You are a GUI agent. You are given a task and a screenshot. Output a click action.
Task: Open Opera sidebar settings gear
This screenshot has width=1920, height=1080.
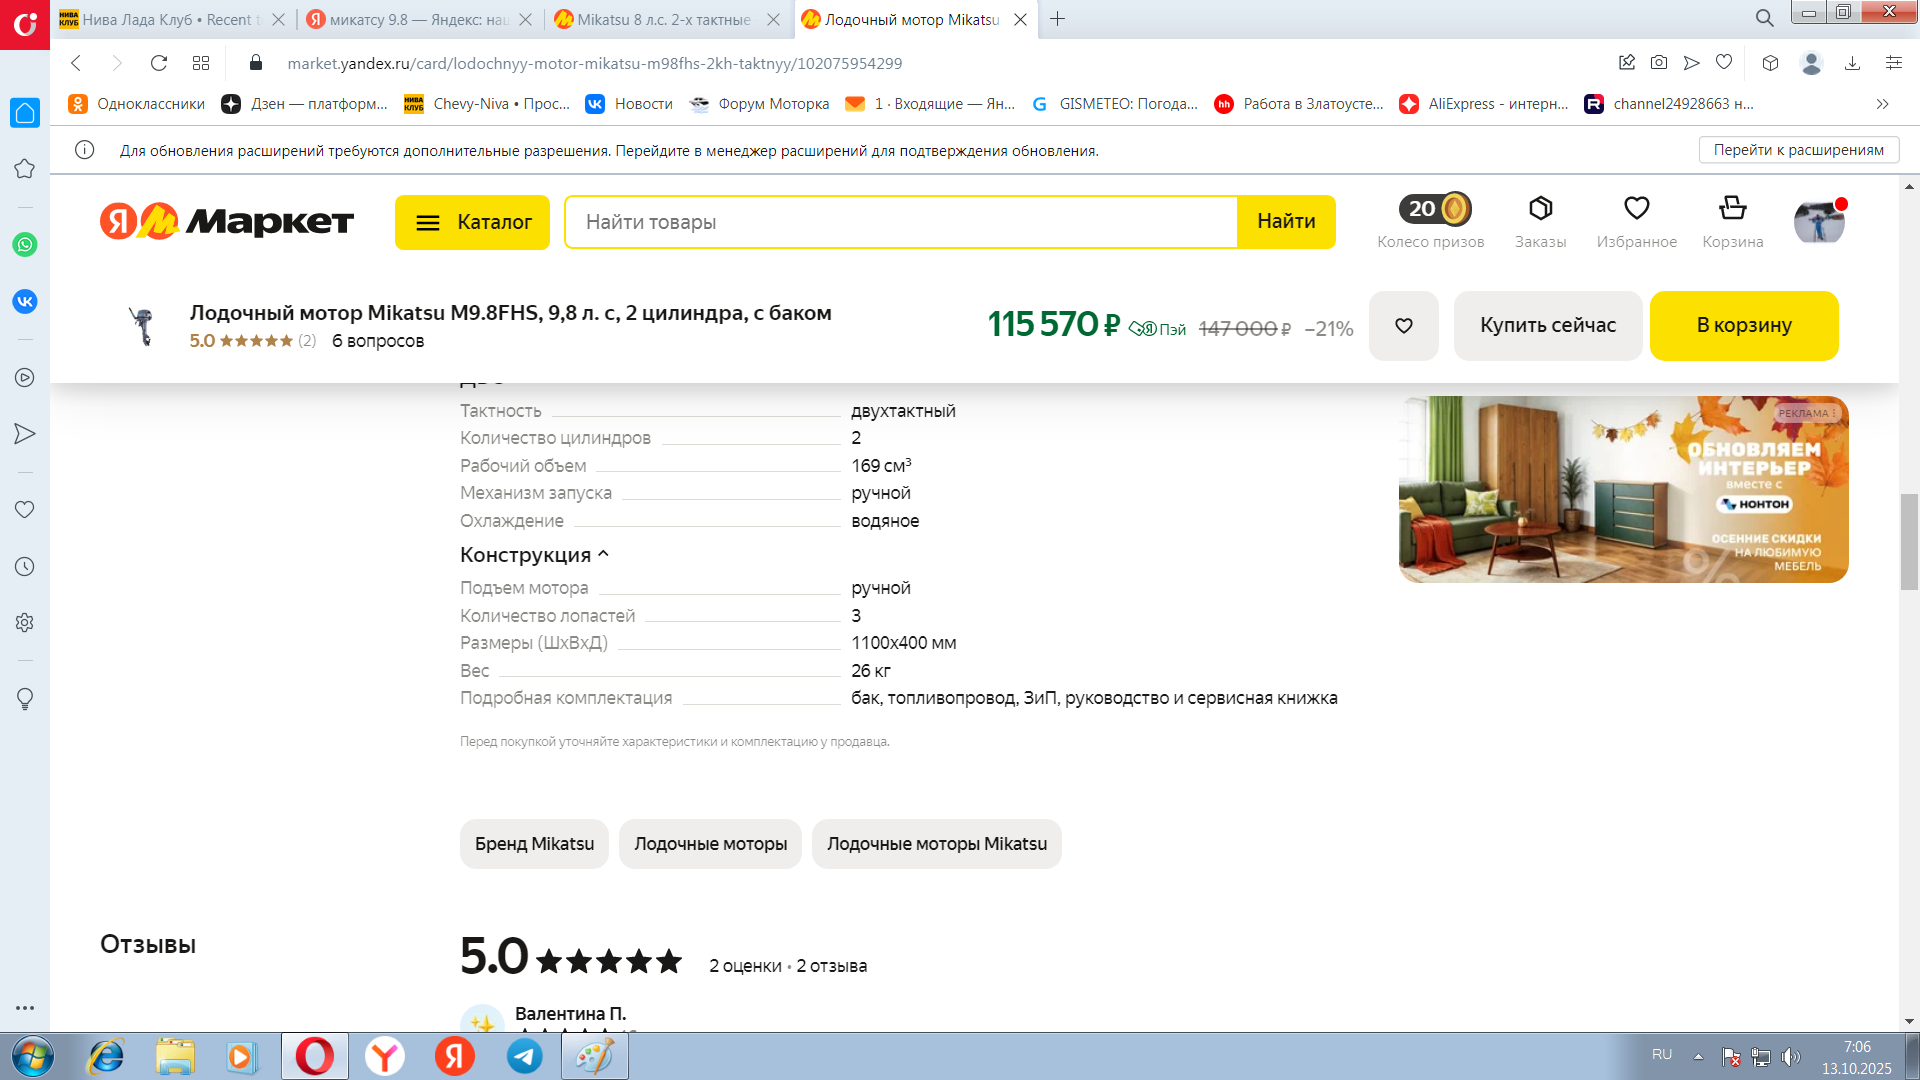click(x=25, y=622)
